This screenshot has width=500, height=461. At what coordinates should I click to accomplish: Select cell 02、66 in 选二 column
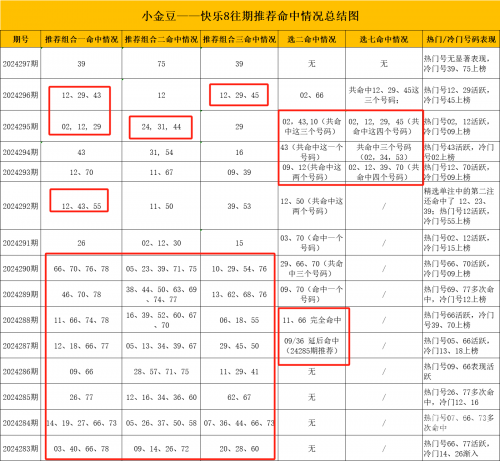312,95
